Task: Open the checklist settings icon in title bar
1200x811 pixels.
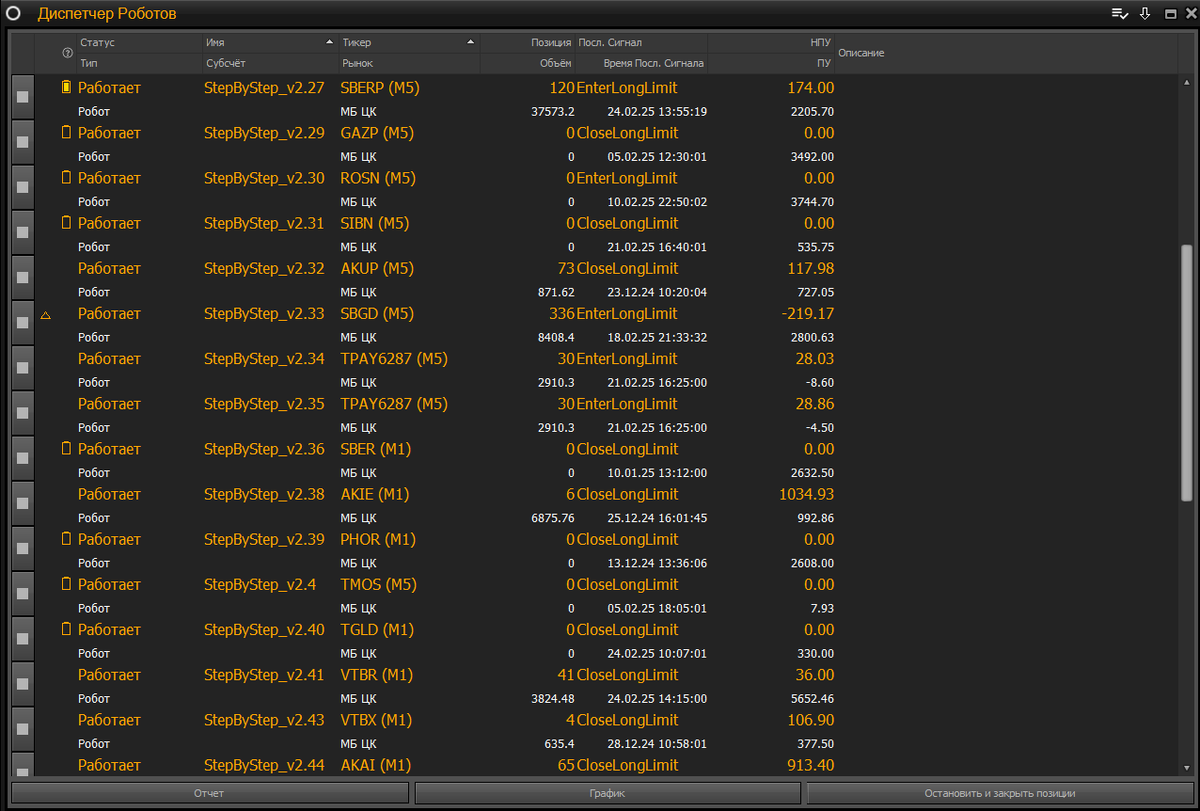Action: tap(1119, 14)
